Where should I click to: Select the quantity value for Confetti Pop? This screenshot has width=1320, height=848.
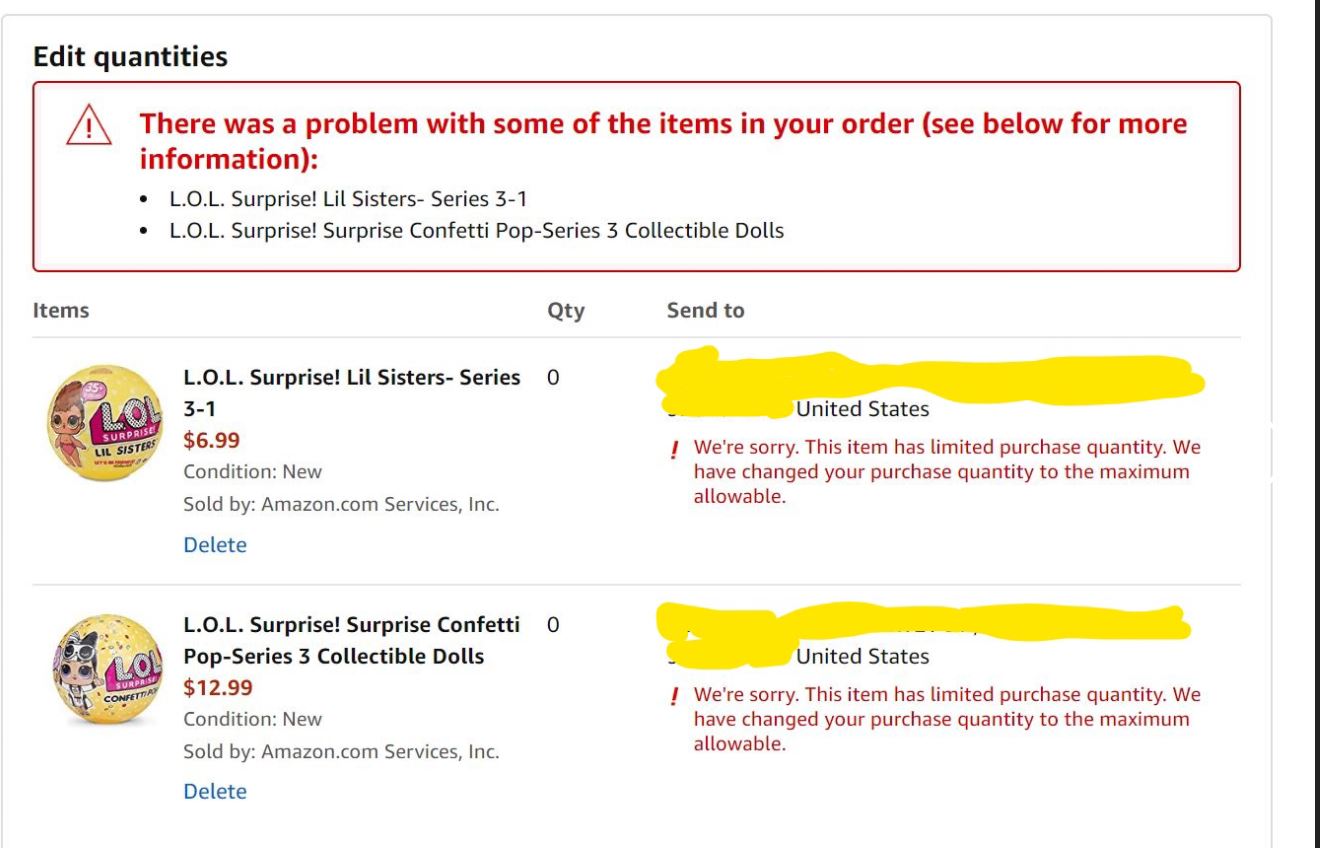click(x=553, y=625)
